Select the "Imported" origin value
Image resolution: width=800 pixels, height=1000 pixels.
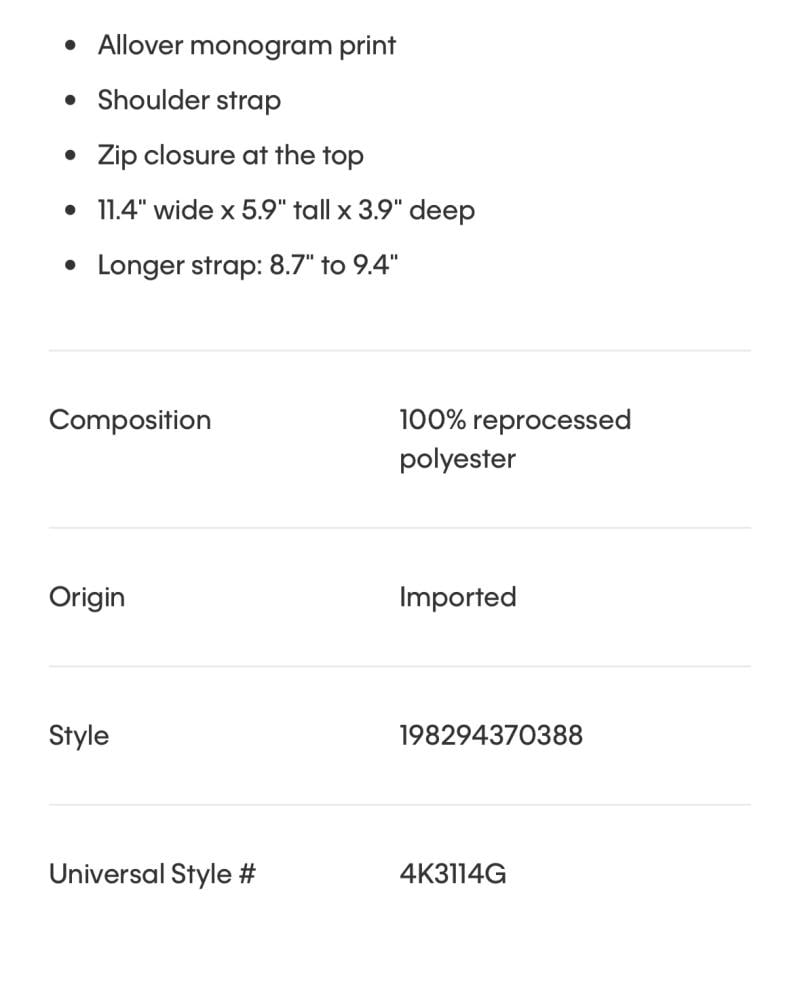458,597
